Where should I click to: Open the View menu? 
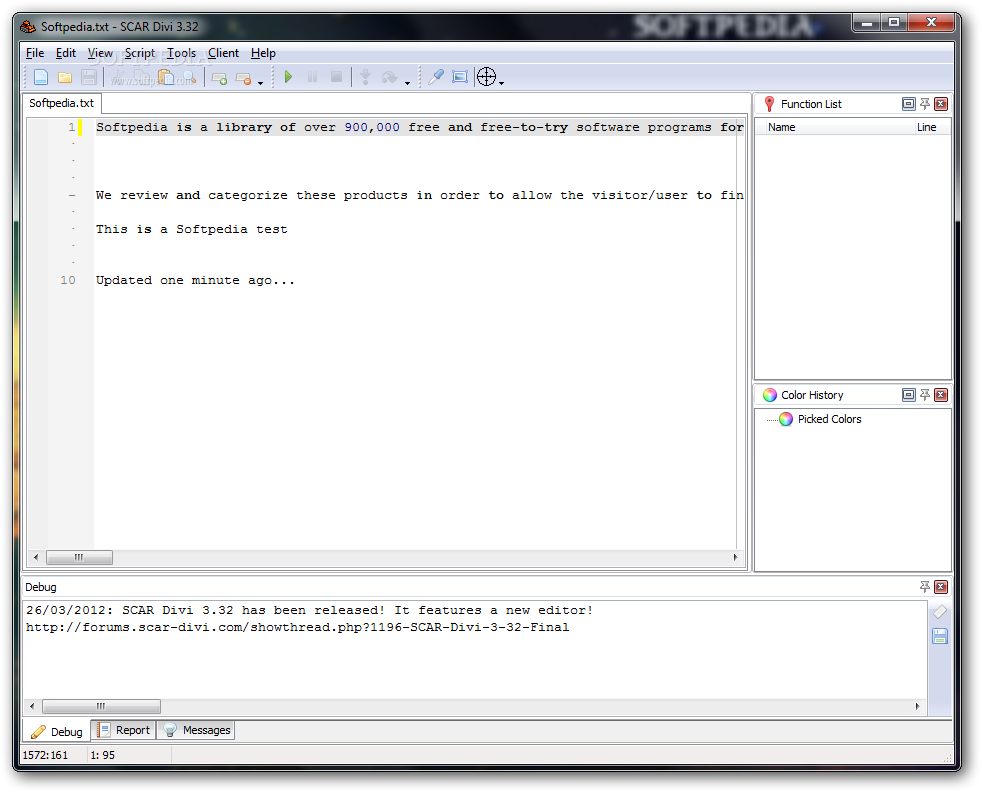pyautogui.click(x=100, y=53)
